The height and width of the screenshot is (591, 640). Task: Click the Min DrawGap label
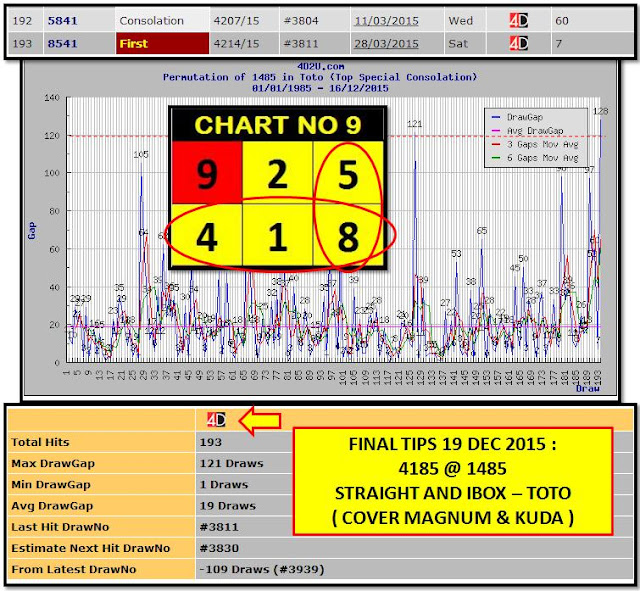(51, 484)
